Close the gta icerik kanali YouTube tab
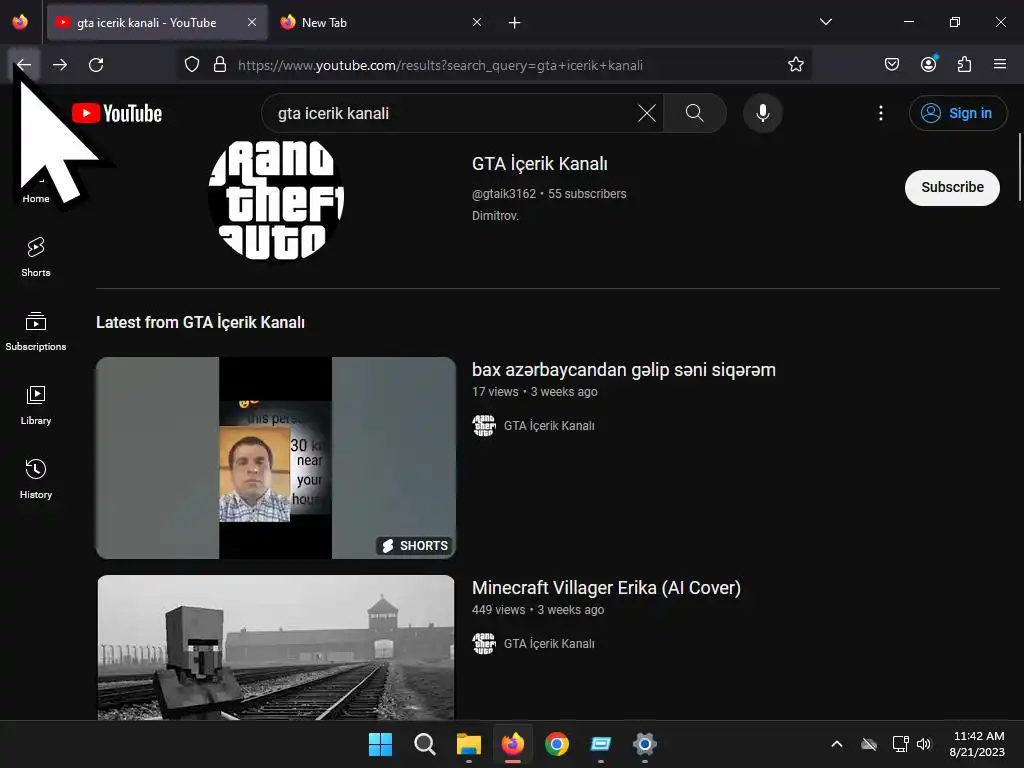 251,22
